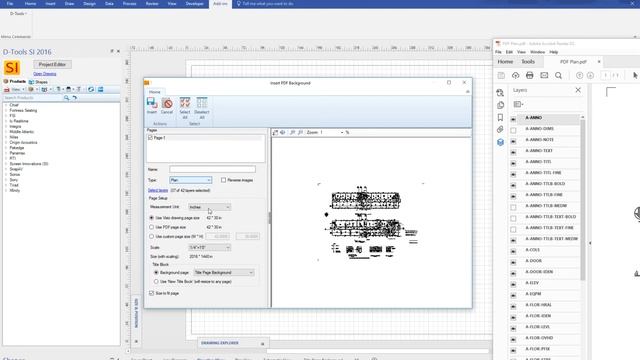The width and height of the screenshot is (640, 360).
Task: Open the Scale dropdown
Action: [209, 247]
